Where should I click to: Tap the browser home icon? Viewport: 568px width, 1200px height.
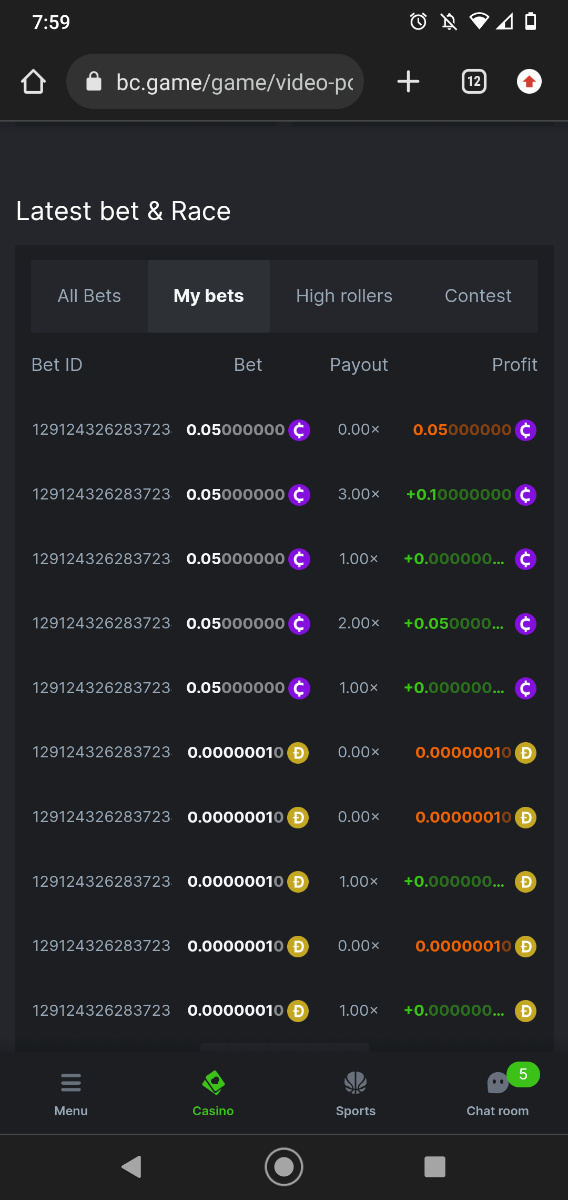33,82
